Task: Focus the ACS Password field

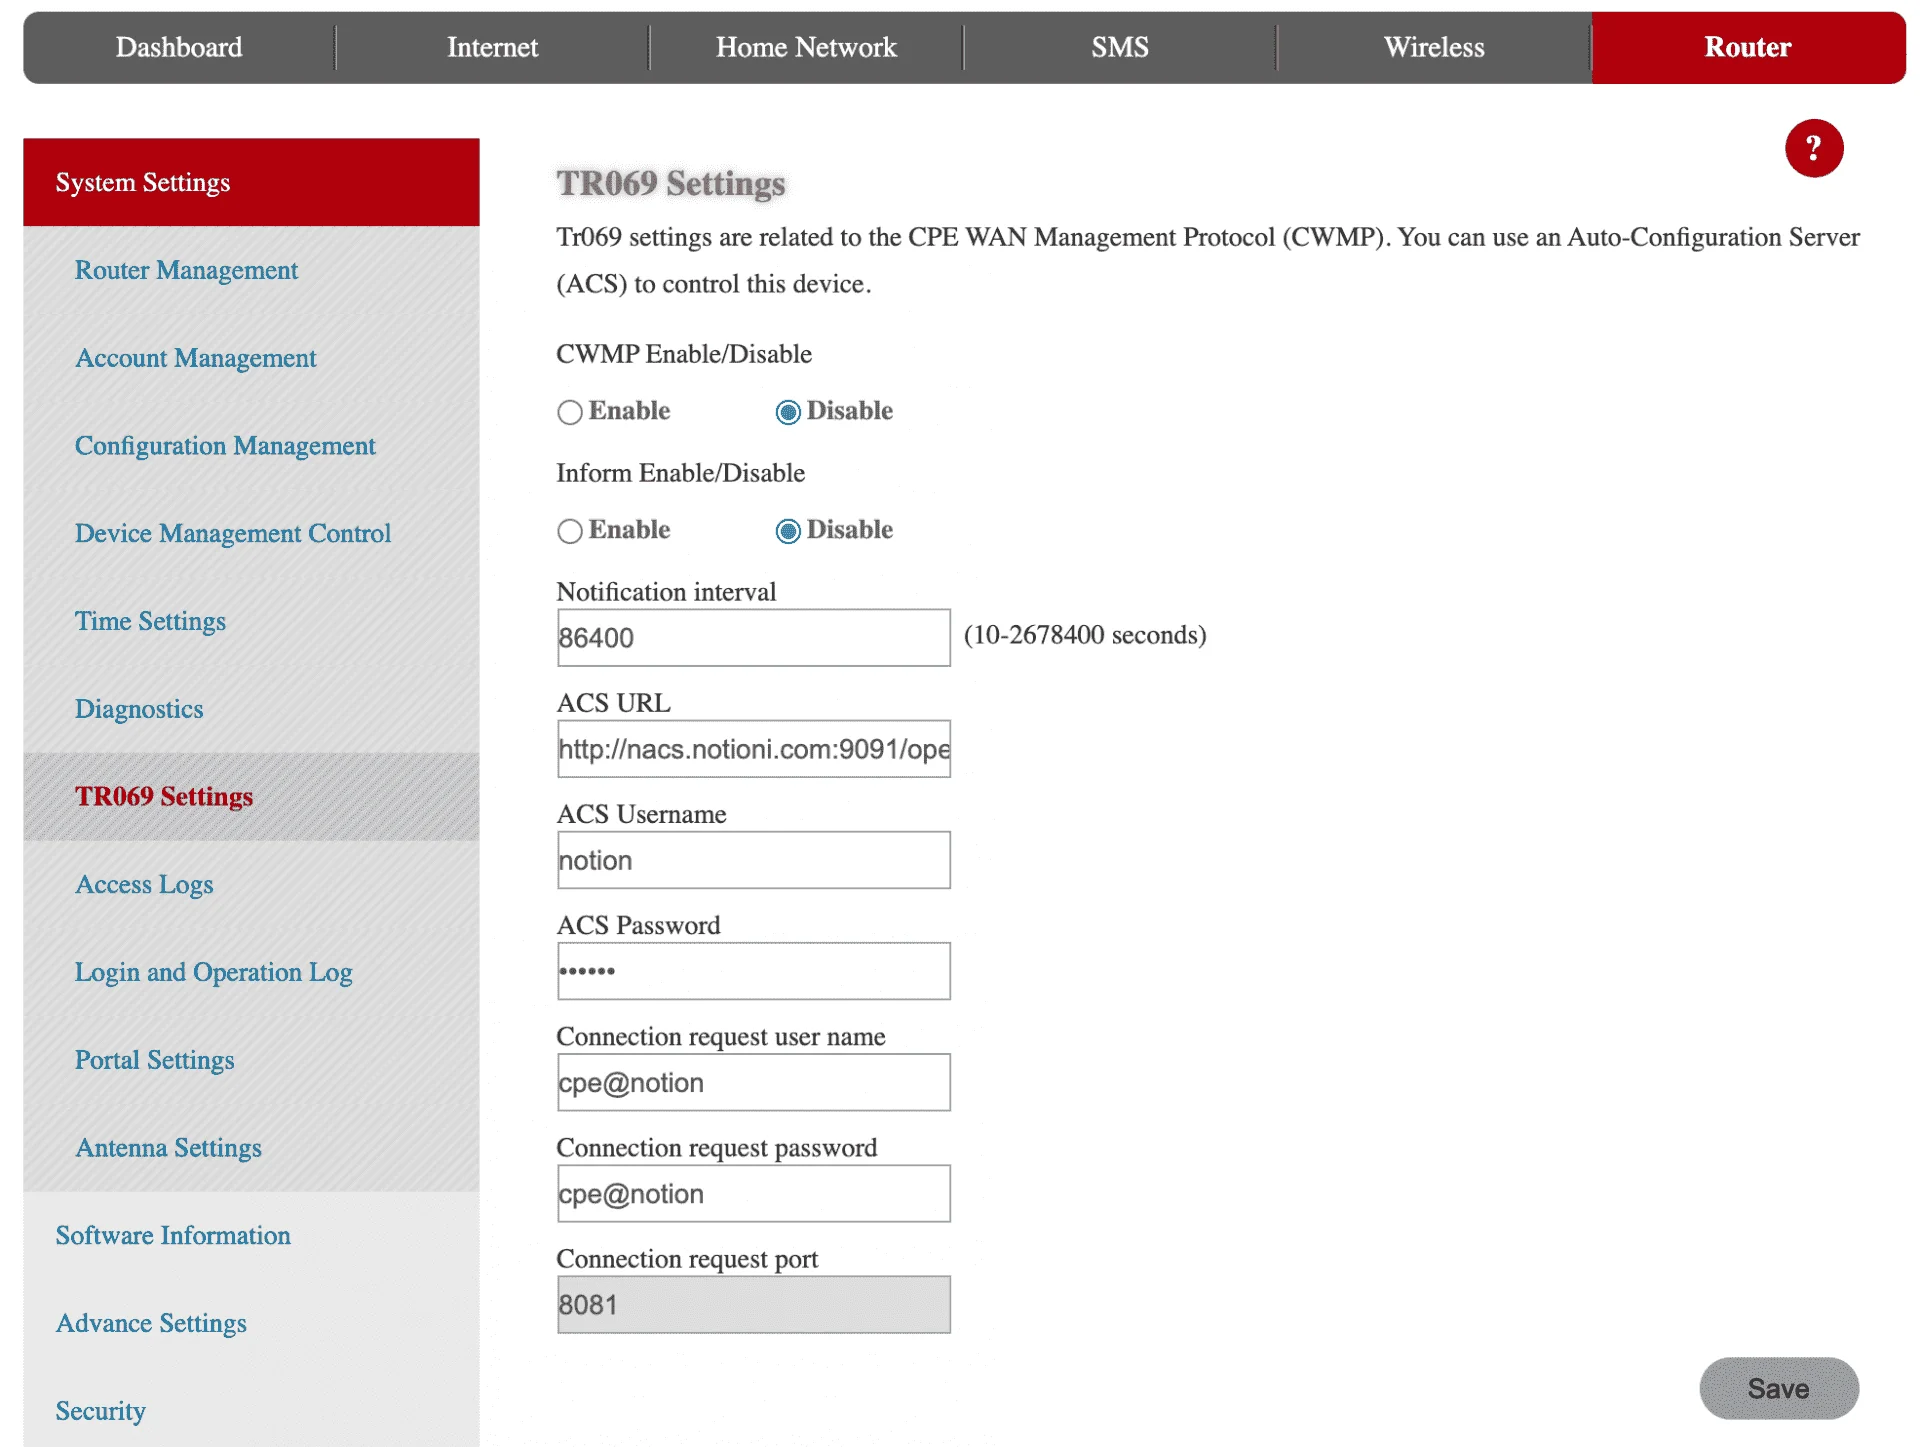Action: 753,971
